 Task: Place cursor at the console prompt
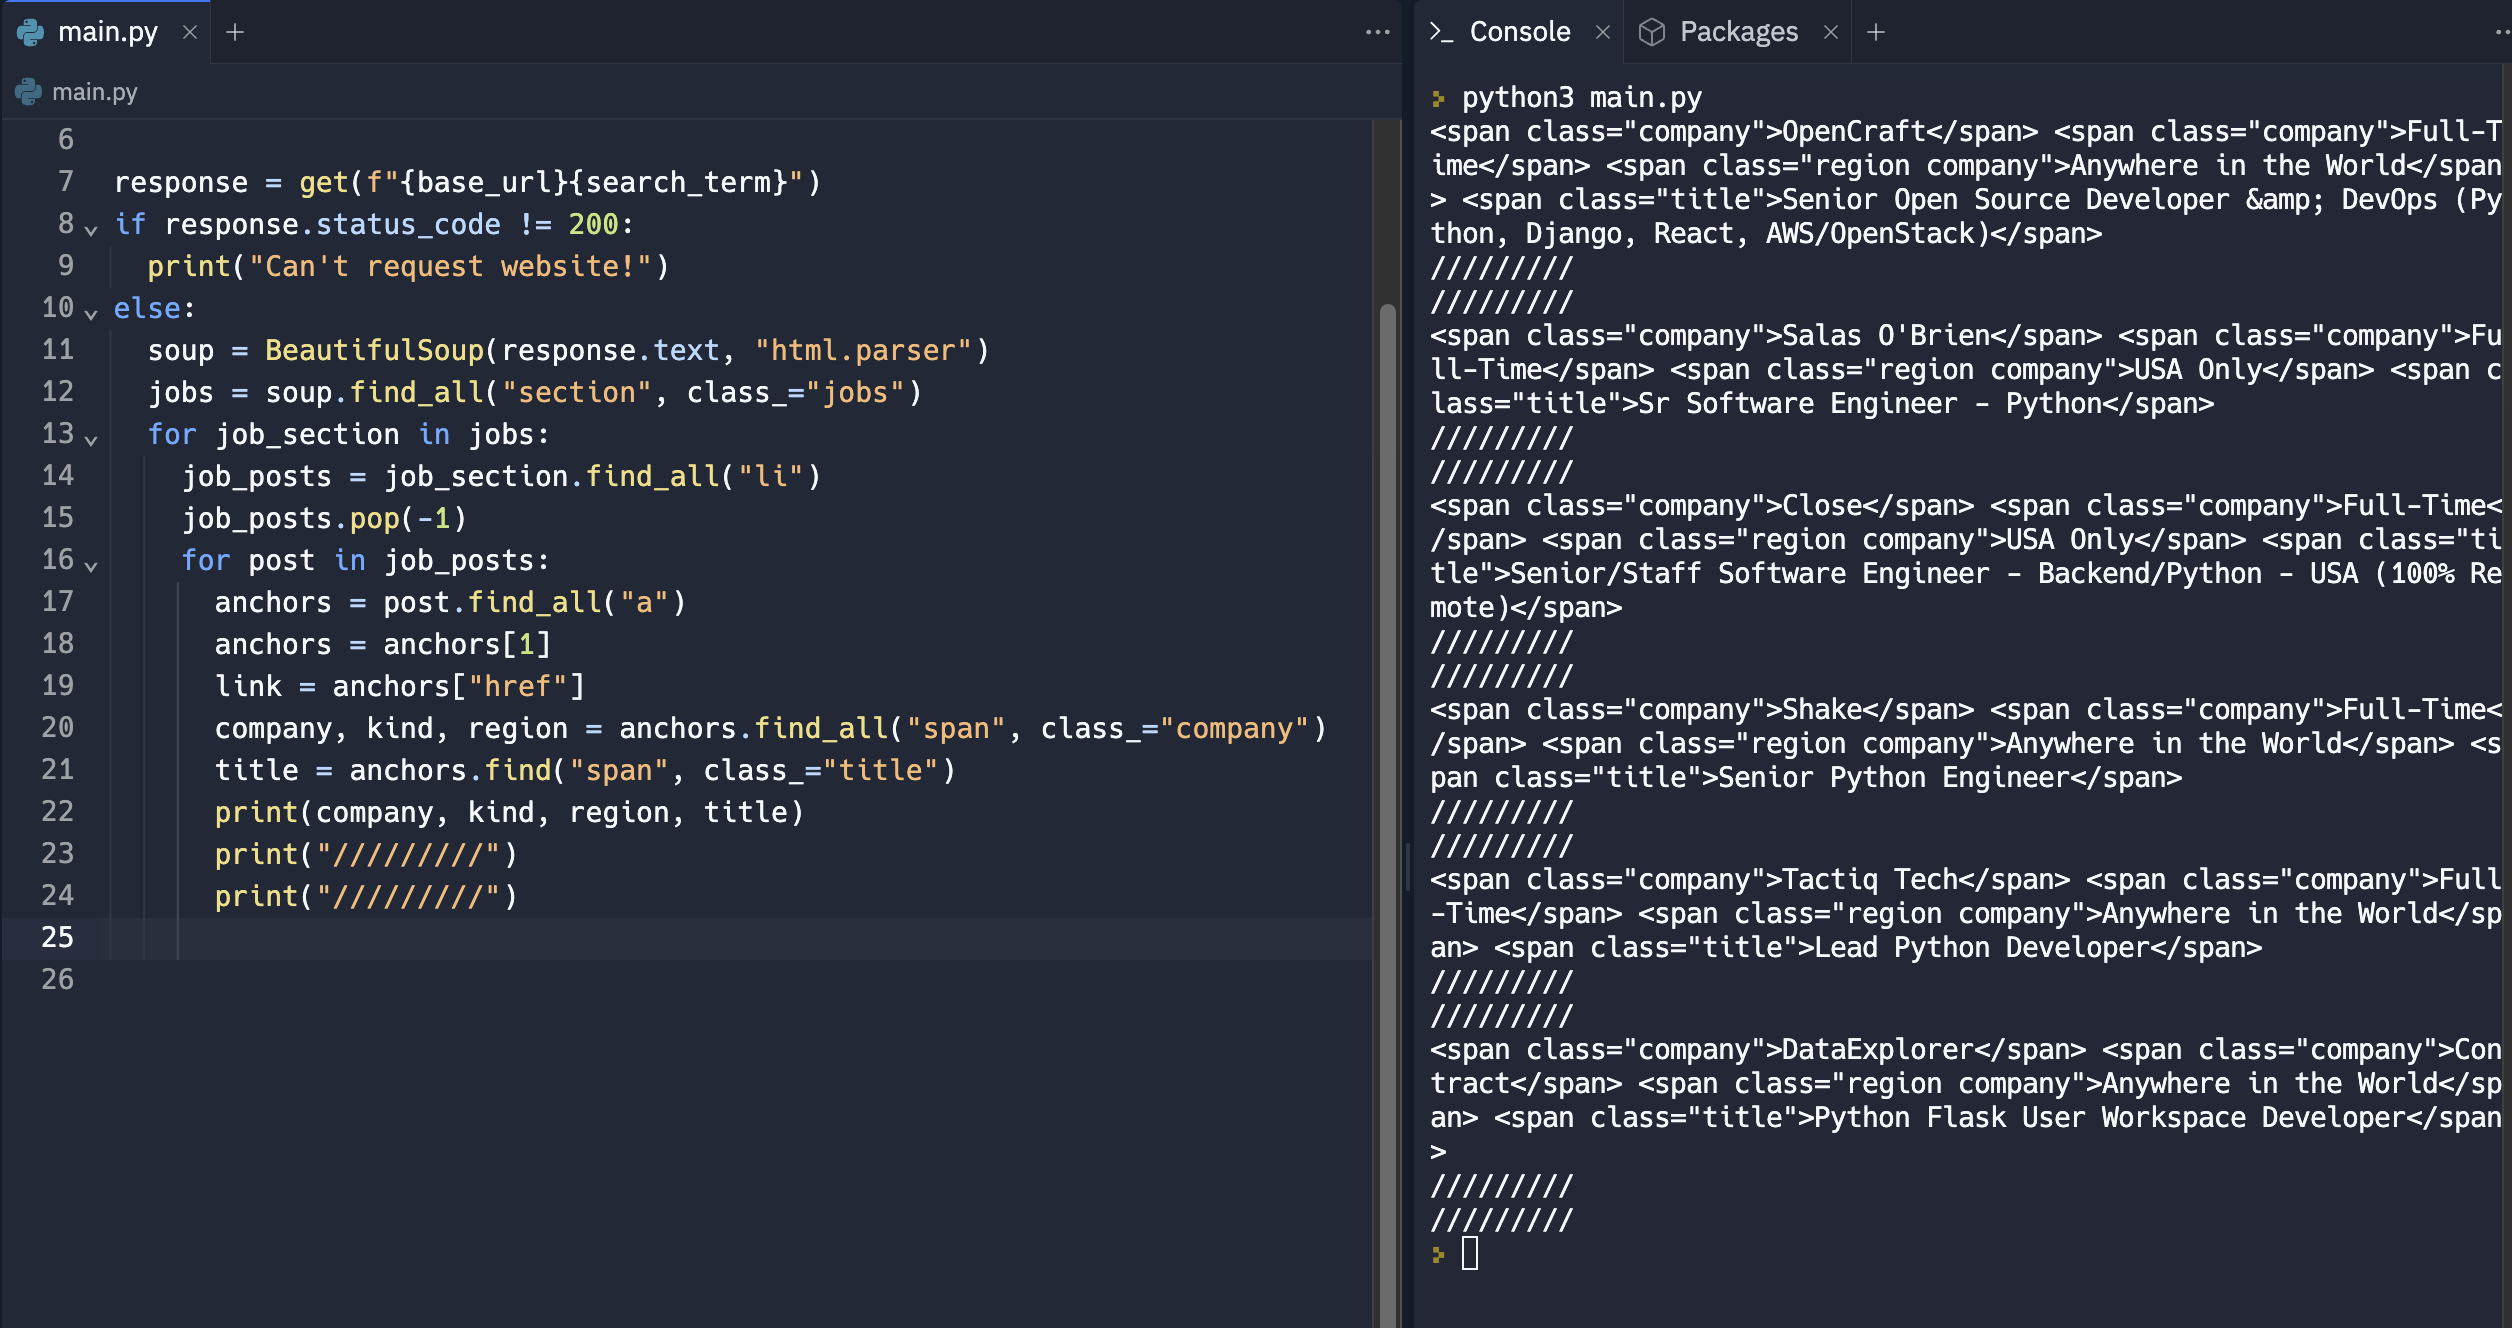pos(1469,1253)
